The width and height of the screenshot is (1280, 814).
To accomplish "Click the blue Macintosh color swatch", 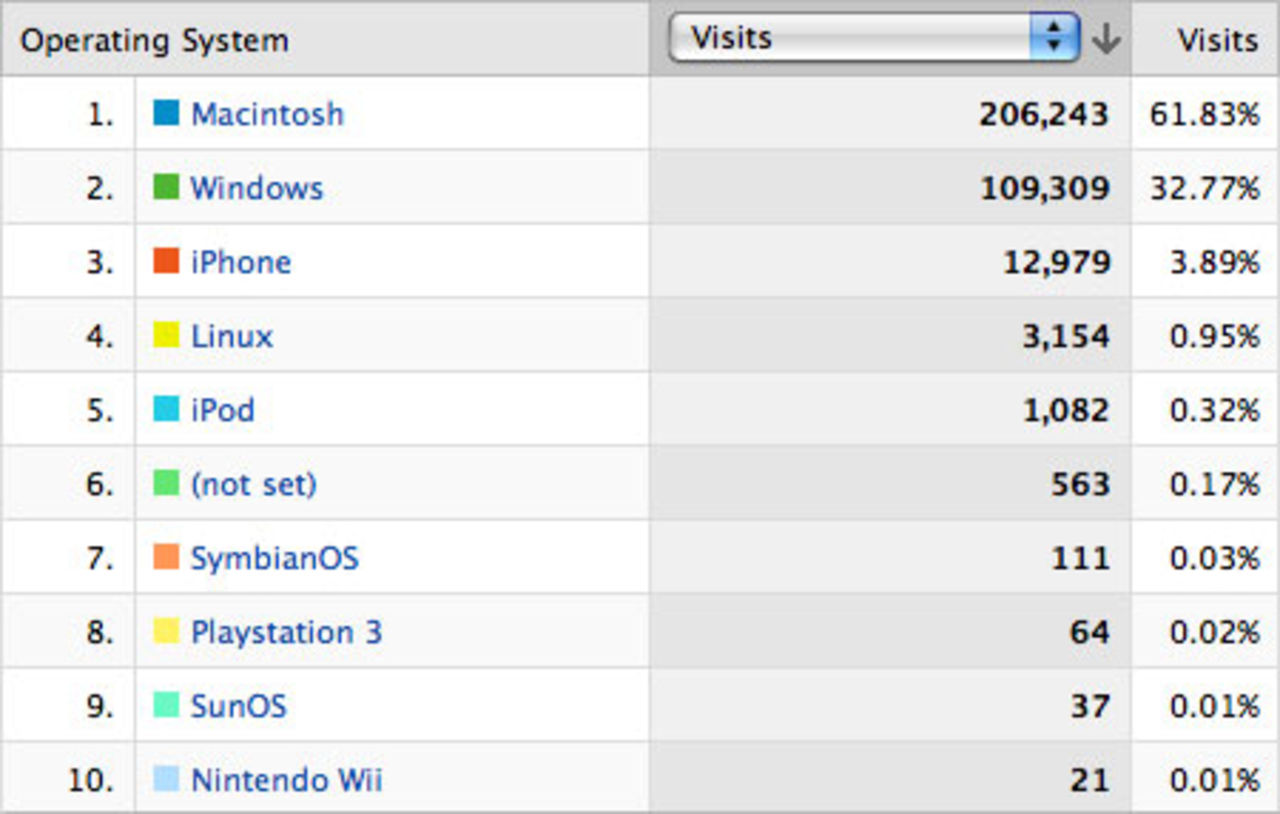I will click(x=166, y=113).
